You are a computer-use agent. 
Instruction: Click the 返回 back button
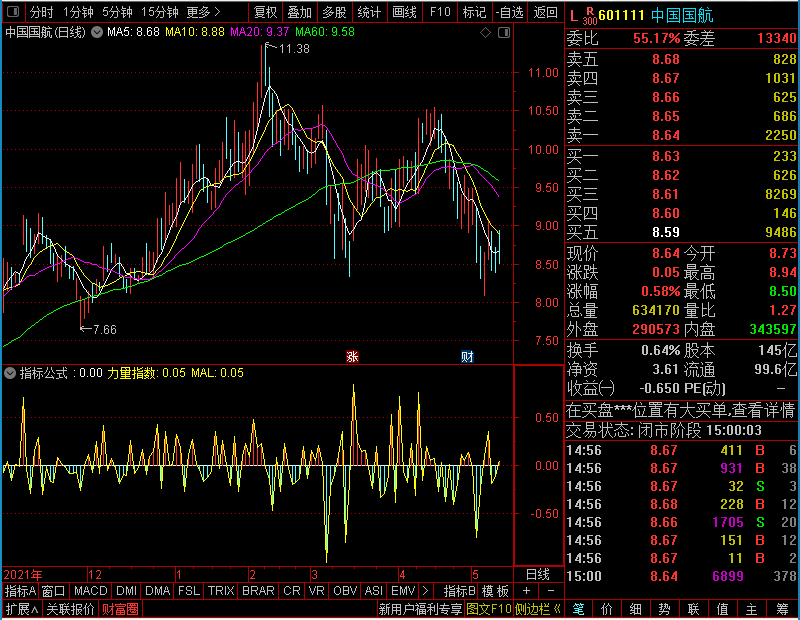[x=545, y=12]
